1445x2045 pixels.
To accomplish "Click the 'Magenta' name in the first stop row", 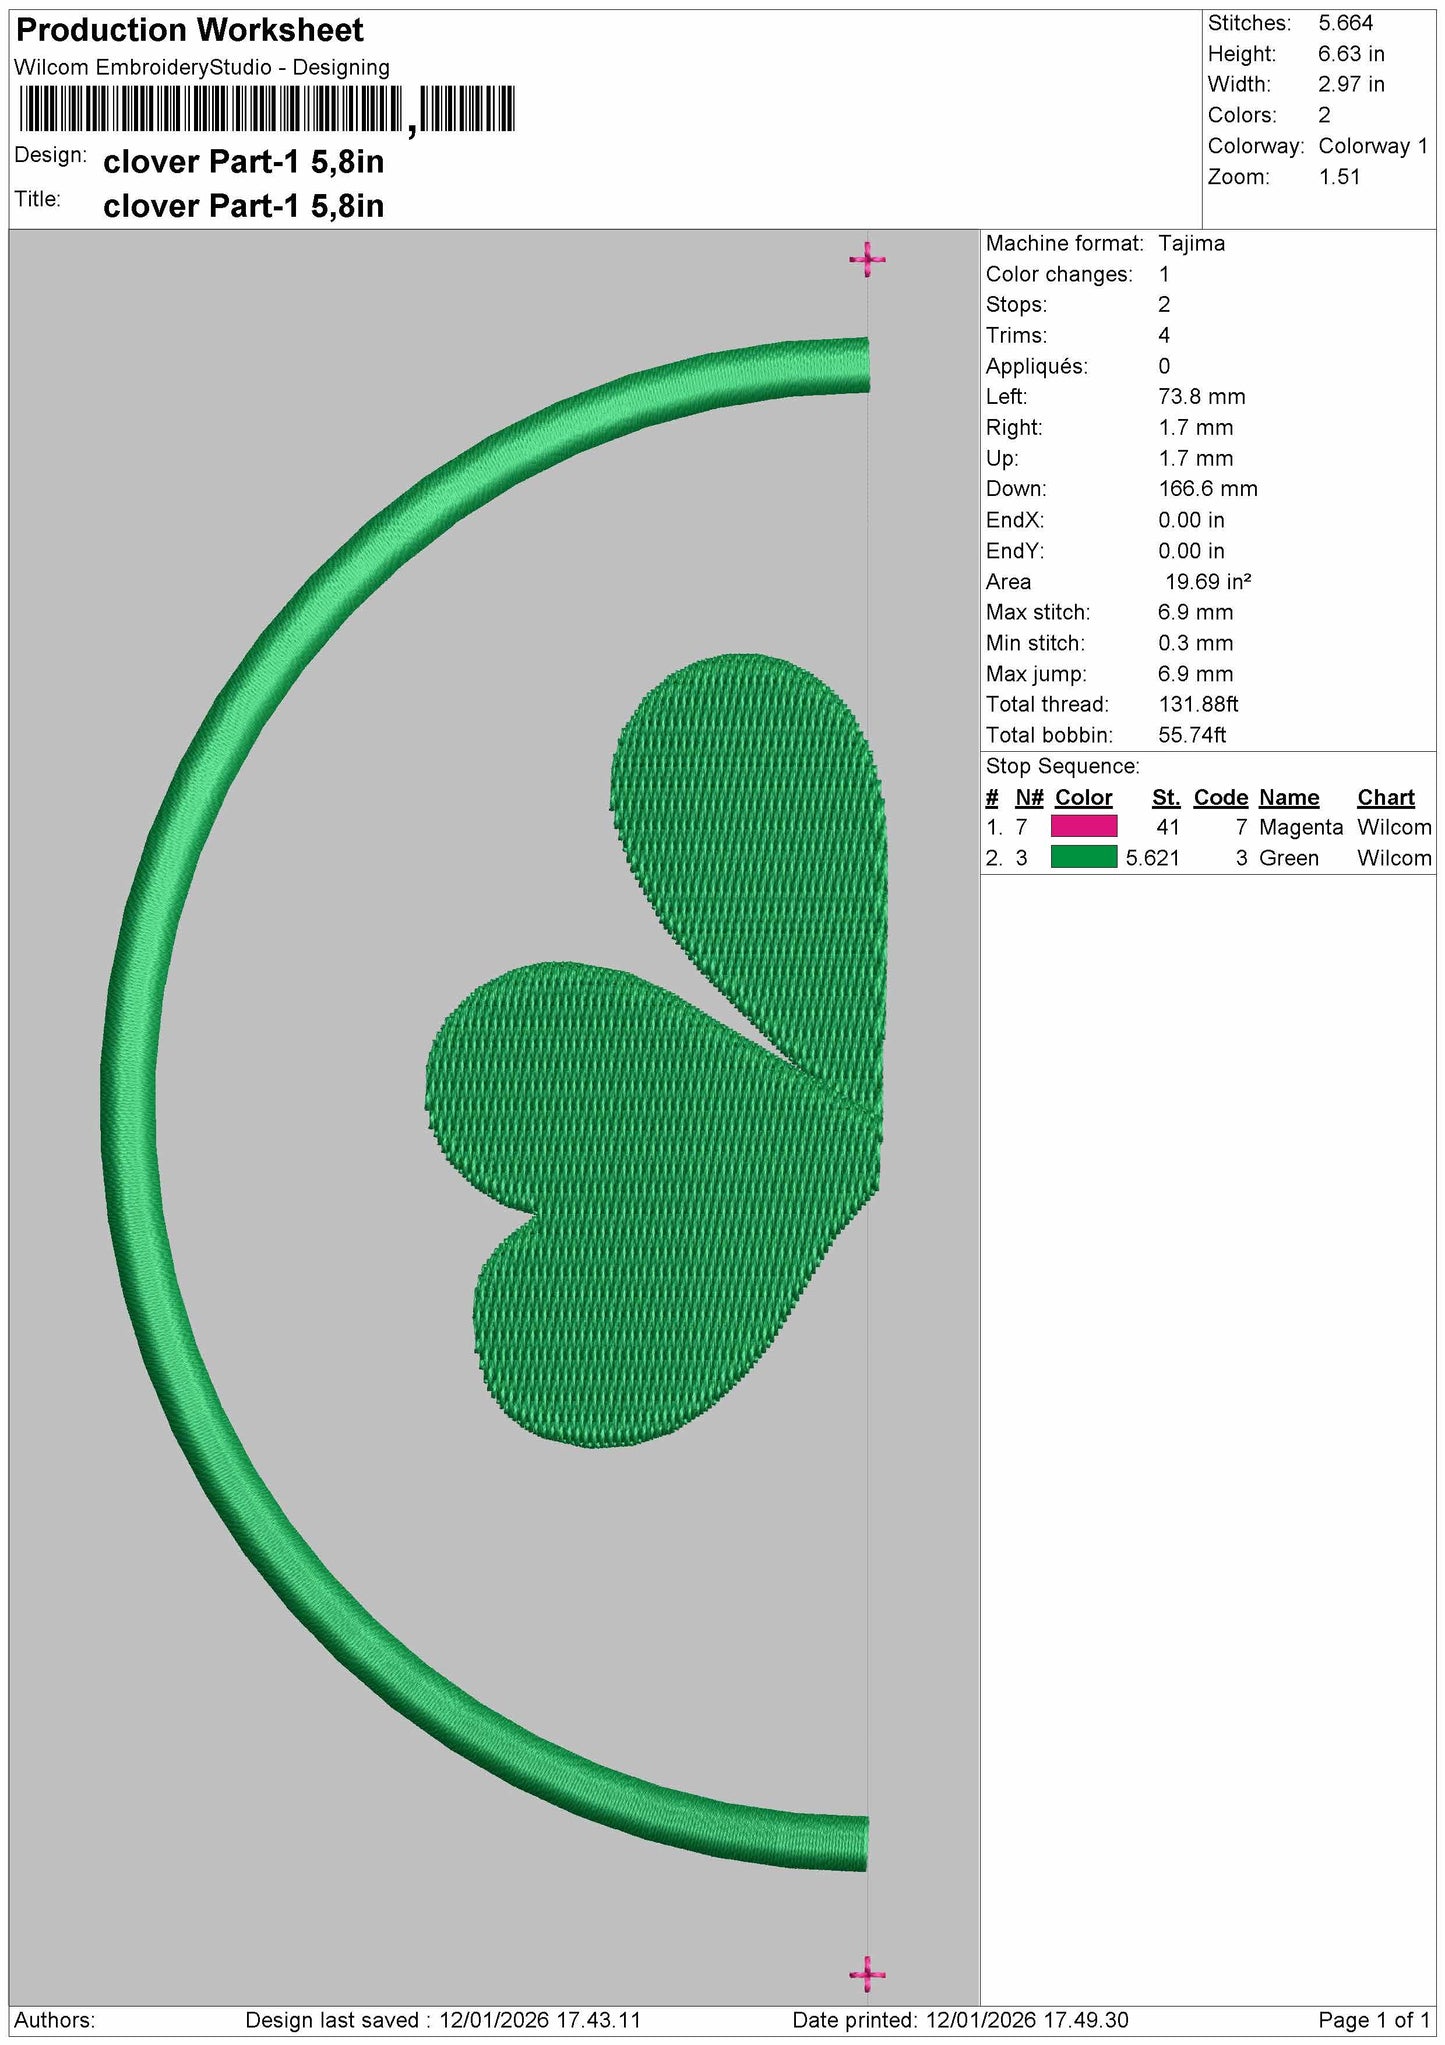I will point(1300,827).
